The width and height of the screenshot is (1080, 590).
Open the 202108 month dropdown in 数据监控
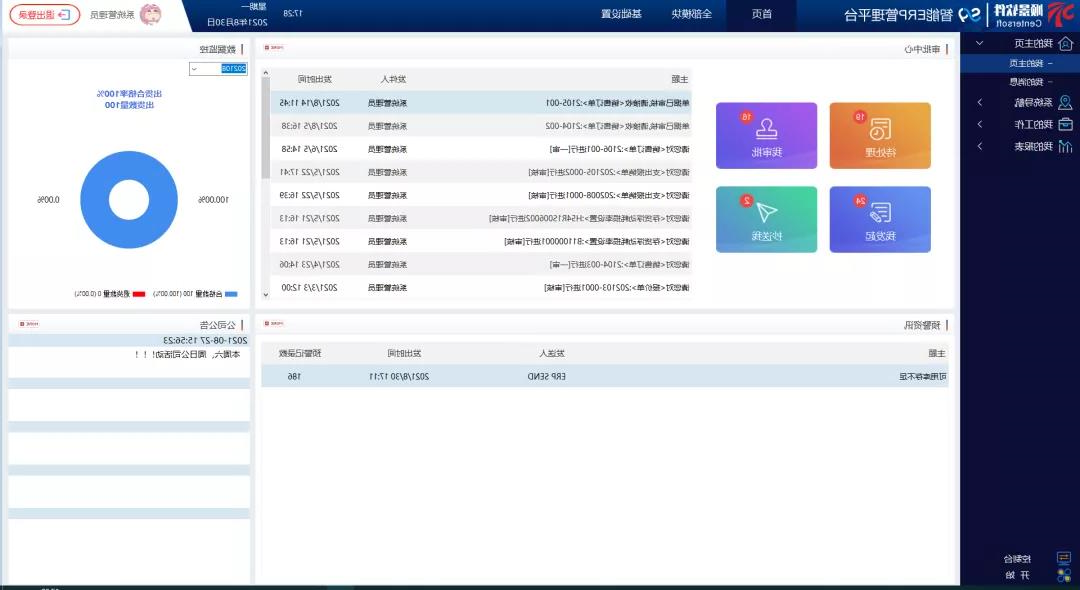point(217,69)
